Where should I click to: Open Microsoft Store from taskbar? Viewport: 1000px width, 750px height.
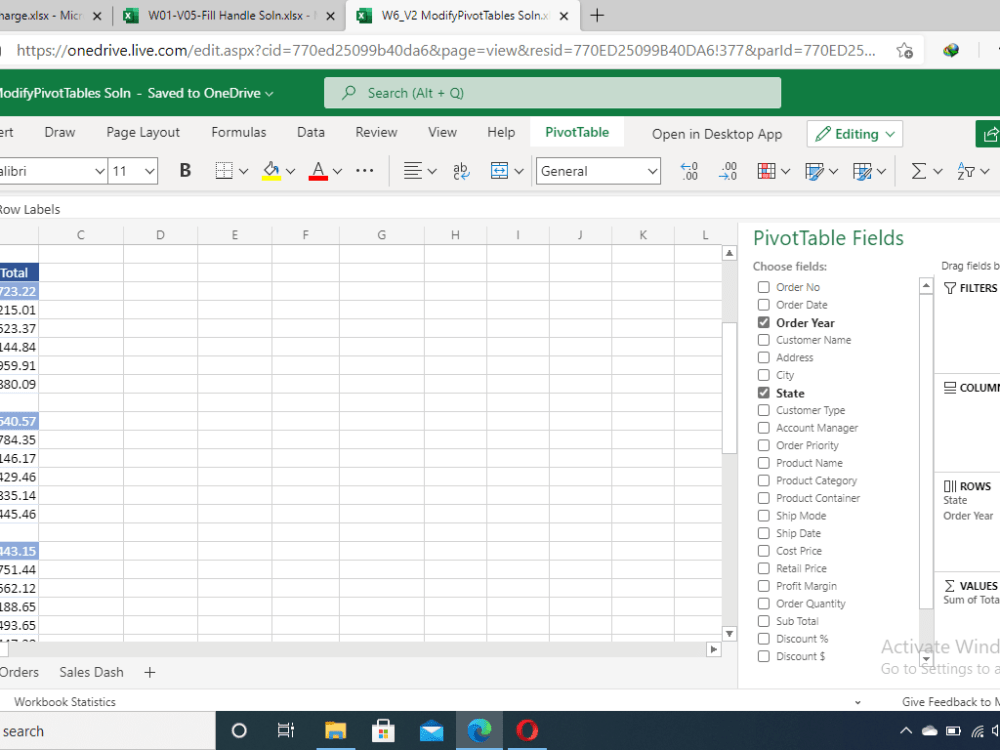[383, 730]
